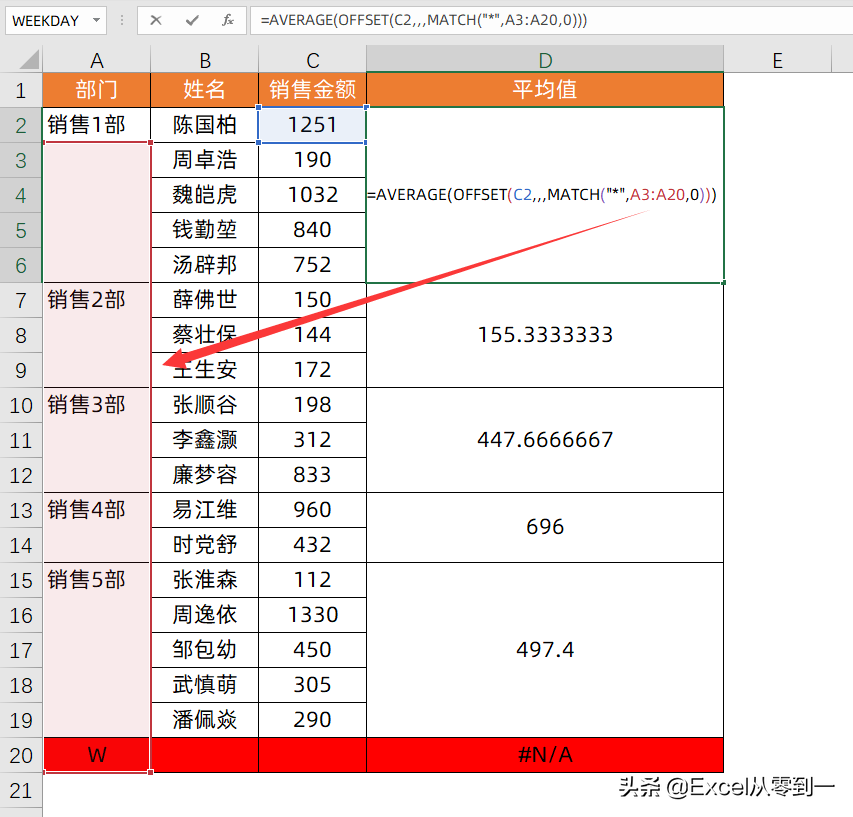Select name cell 周逸依
The image size is (853, 817).
click(205, 615)
